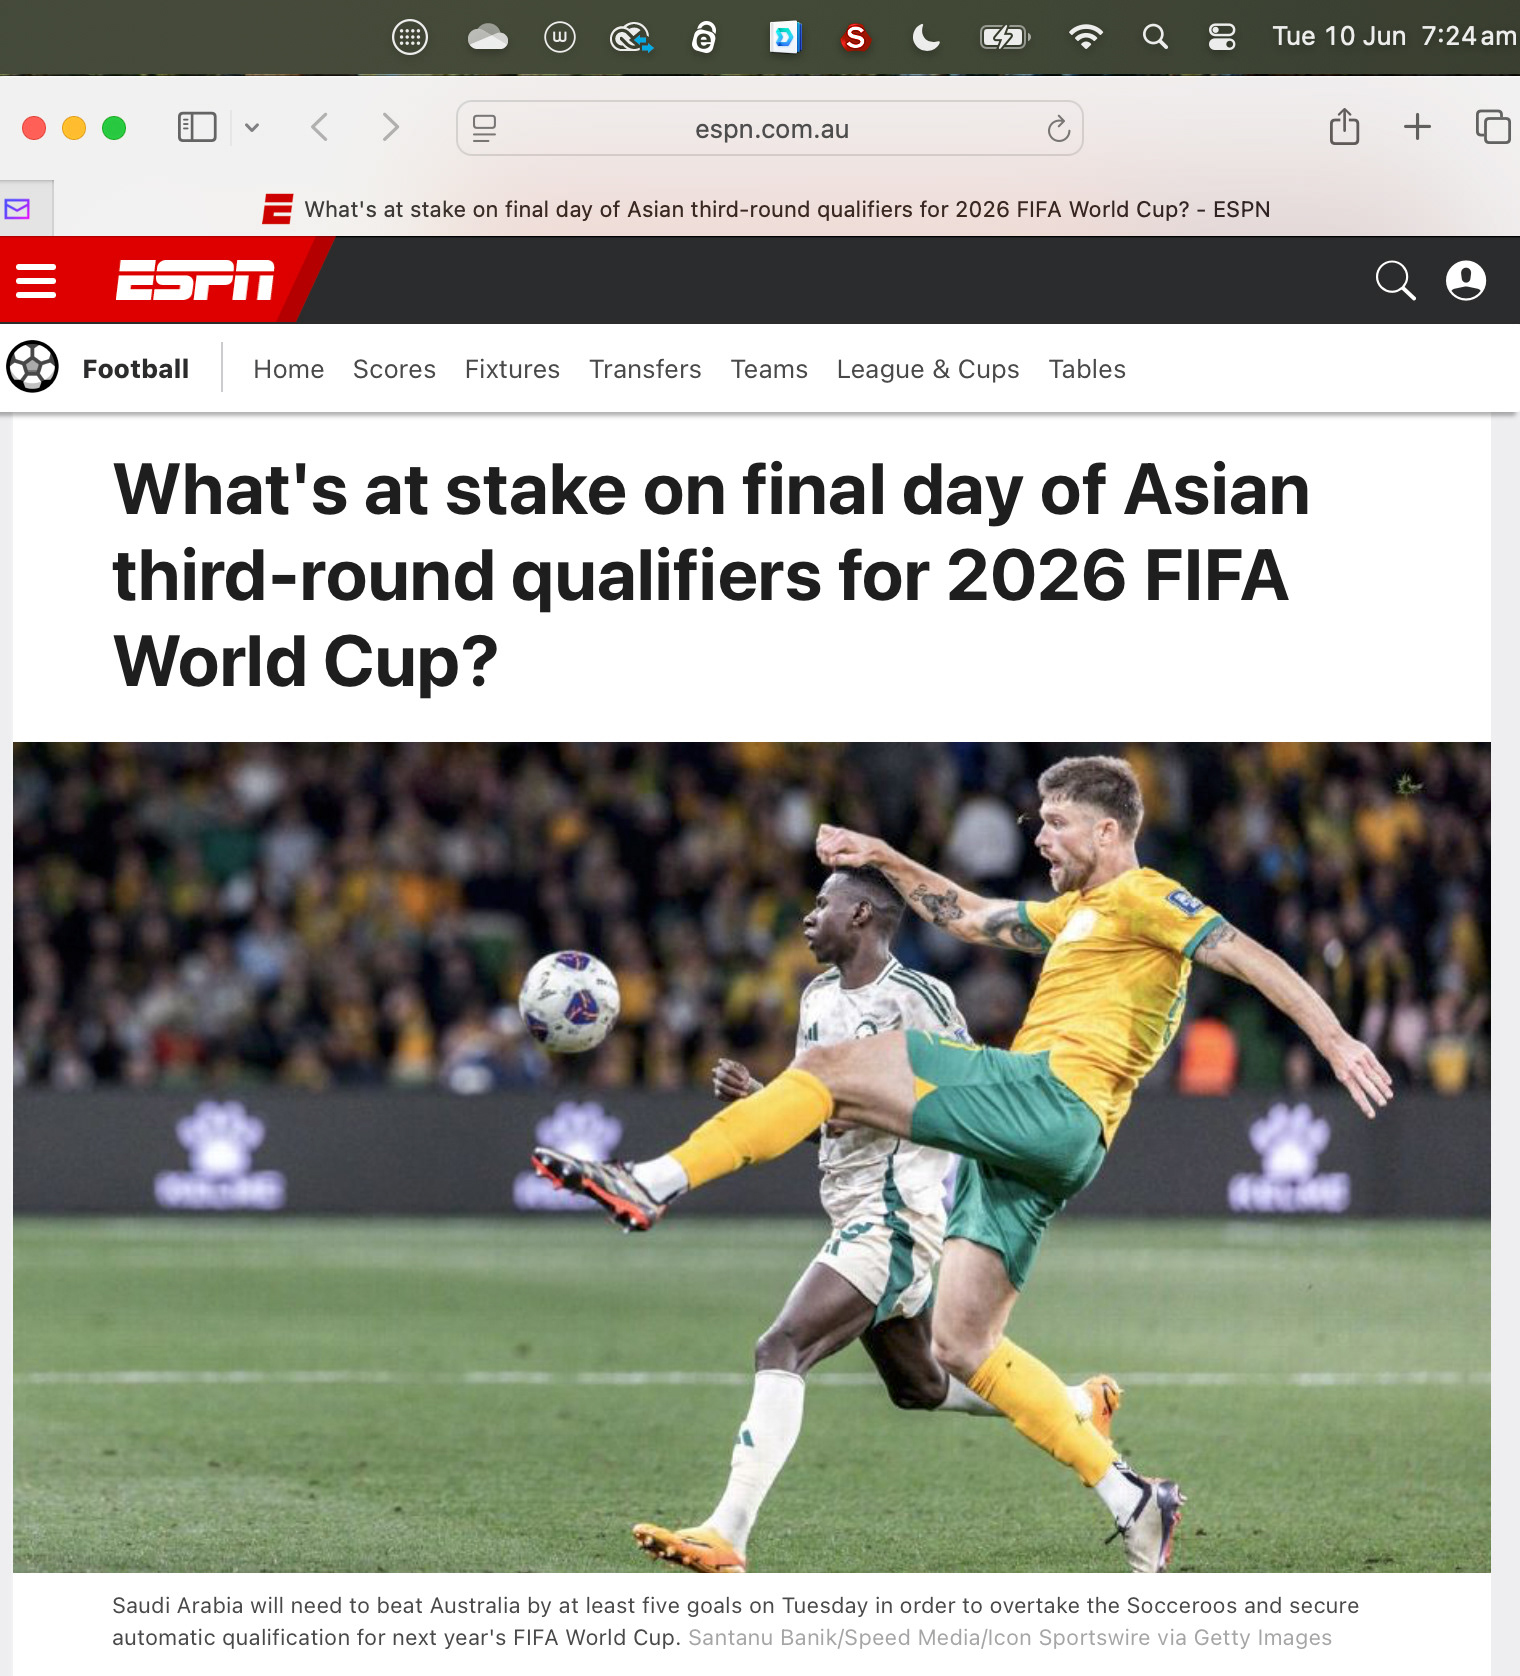
Task: Show Safari tab overview
Action: pyautogui.click(x=1493, y=127)
